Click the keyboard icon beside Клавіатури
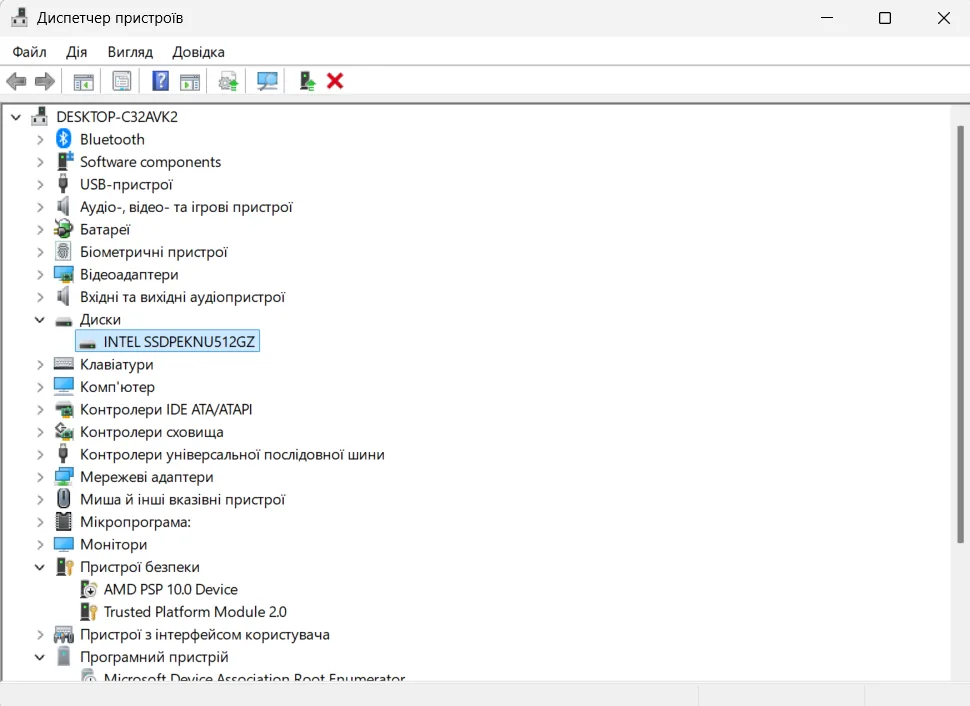The image size is (970, 706). (64, 364)
